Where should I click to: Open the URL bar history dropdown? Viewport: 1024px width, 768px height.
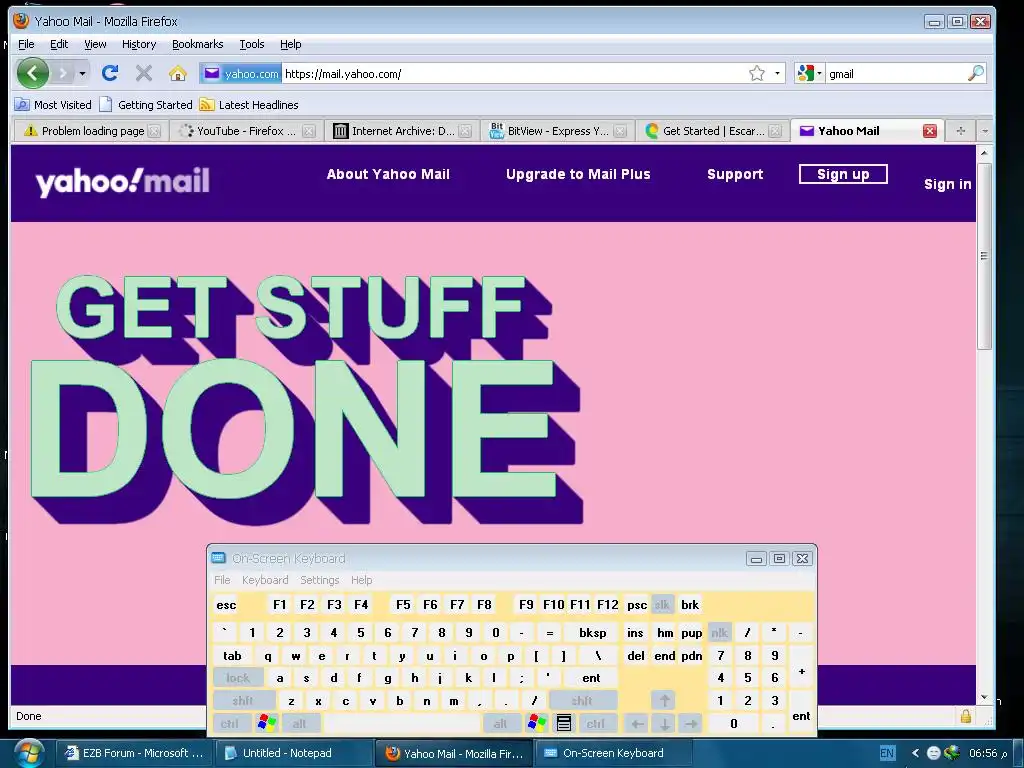[x=777, y=73]
